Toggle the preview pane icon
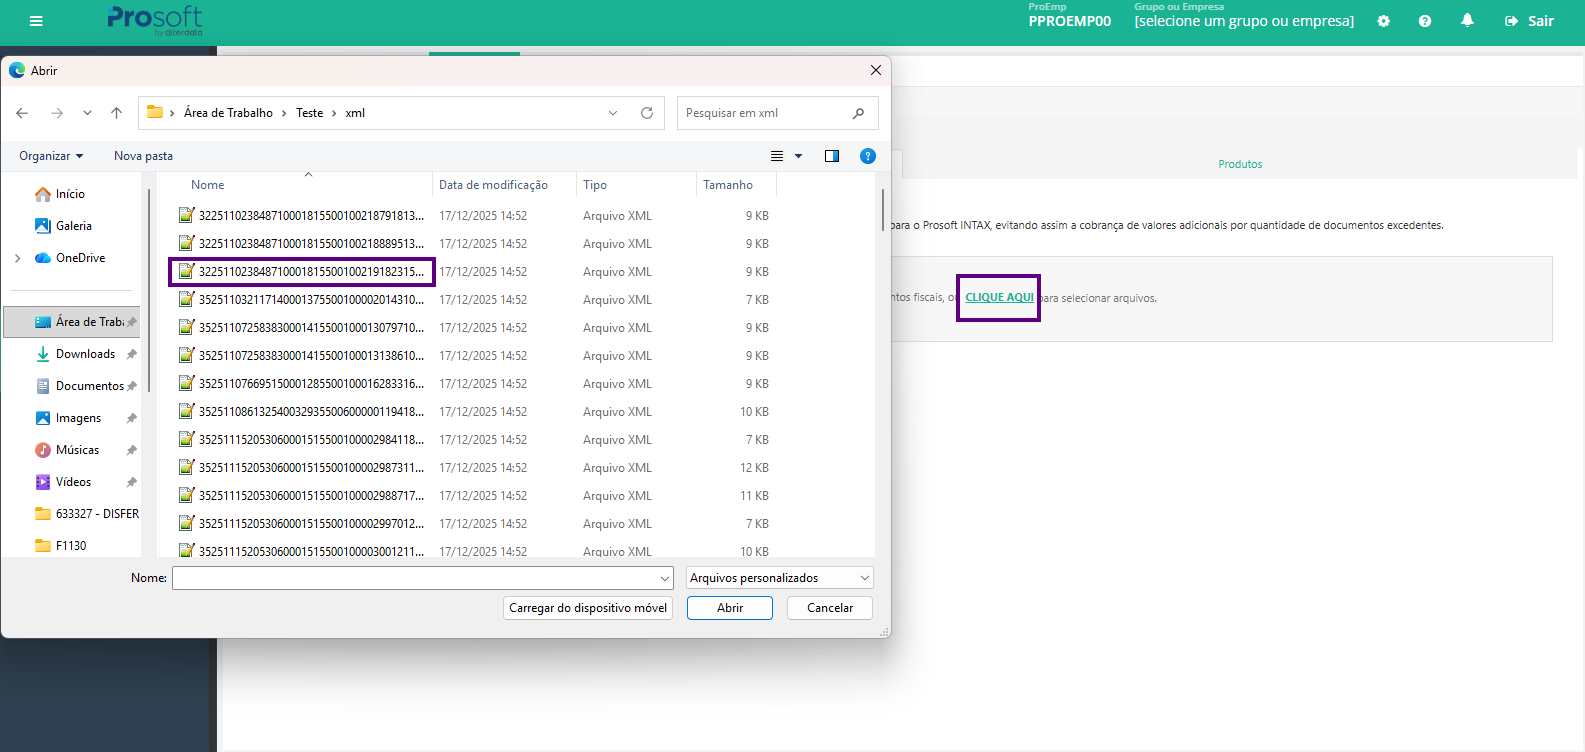 [x=831, y=156]
